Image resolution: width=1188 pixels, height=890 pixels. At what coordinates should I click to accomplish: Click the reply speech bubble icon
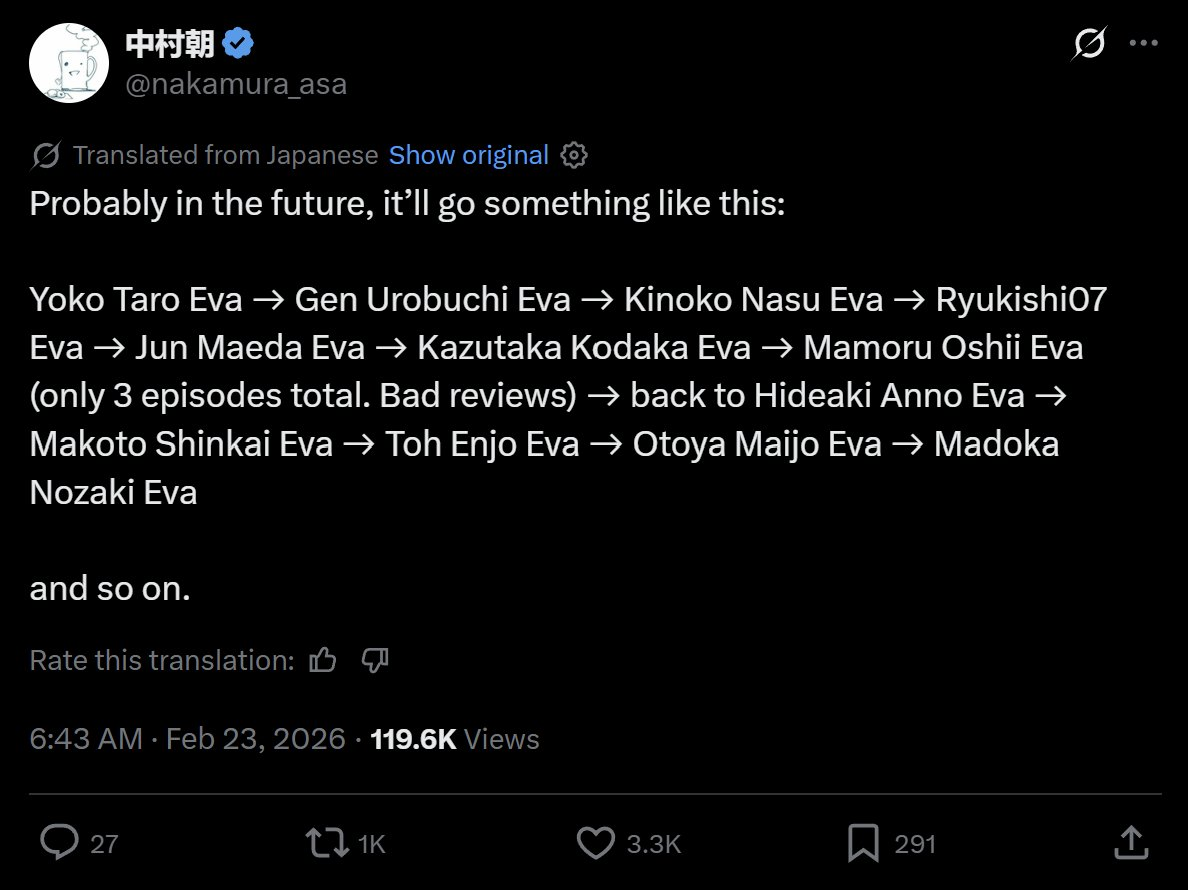59,842
